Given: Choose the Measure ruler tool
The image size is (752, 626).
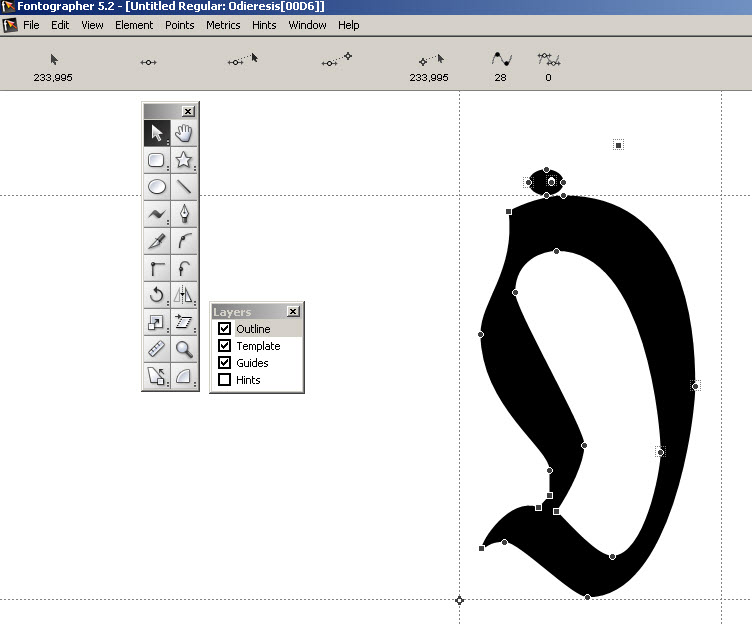Looking at the screenshot, I should pos(157,349).
